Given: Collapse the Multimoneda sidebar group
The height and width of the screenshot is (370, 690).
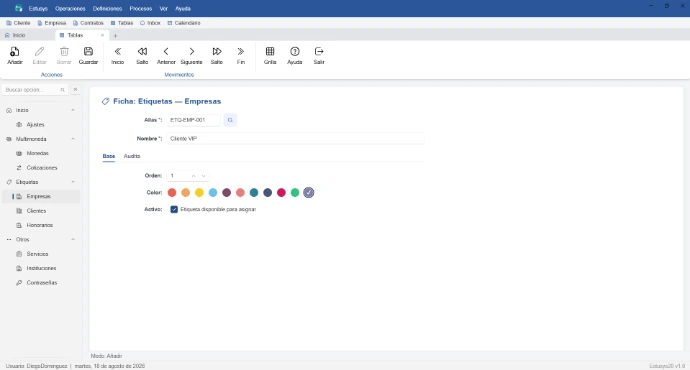Looking at the screenshot, I should (x=73, y=139).
